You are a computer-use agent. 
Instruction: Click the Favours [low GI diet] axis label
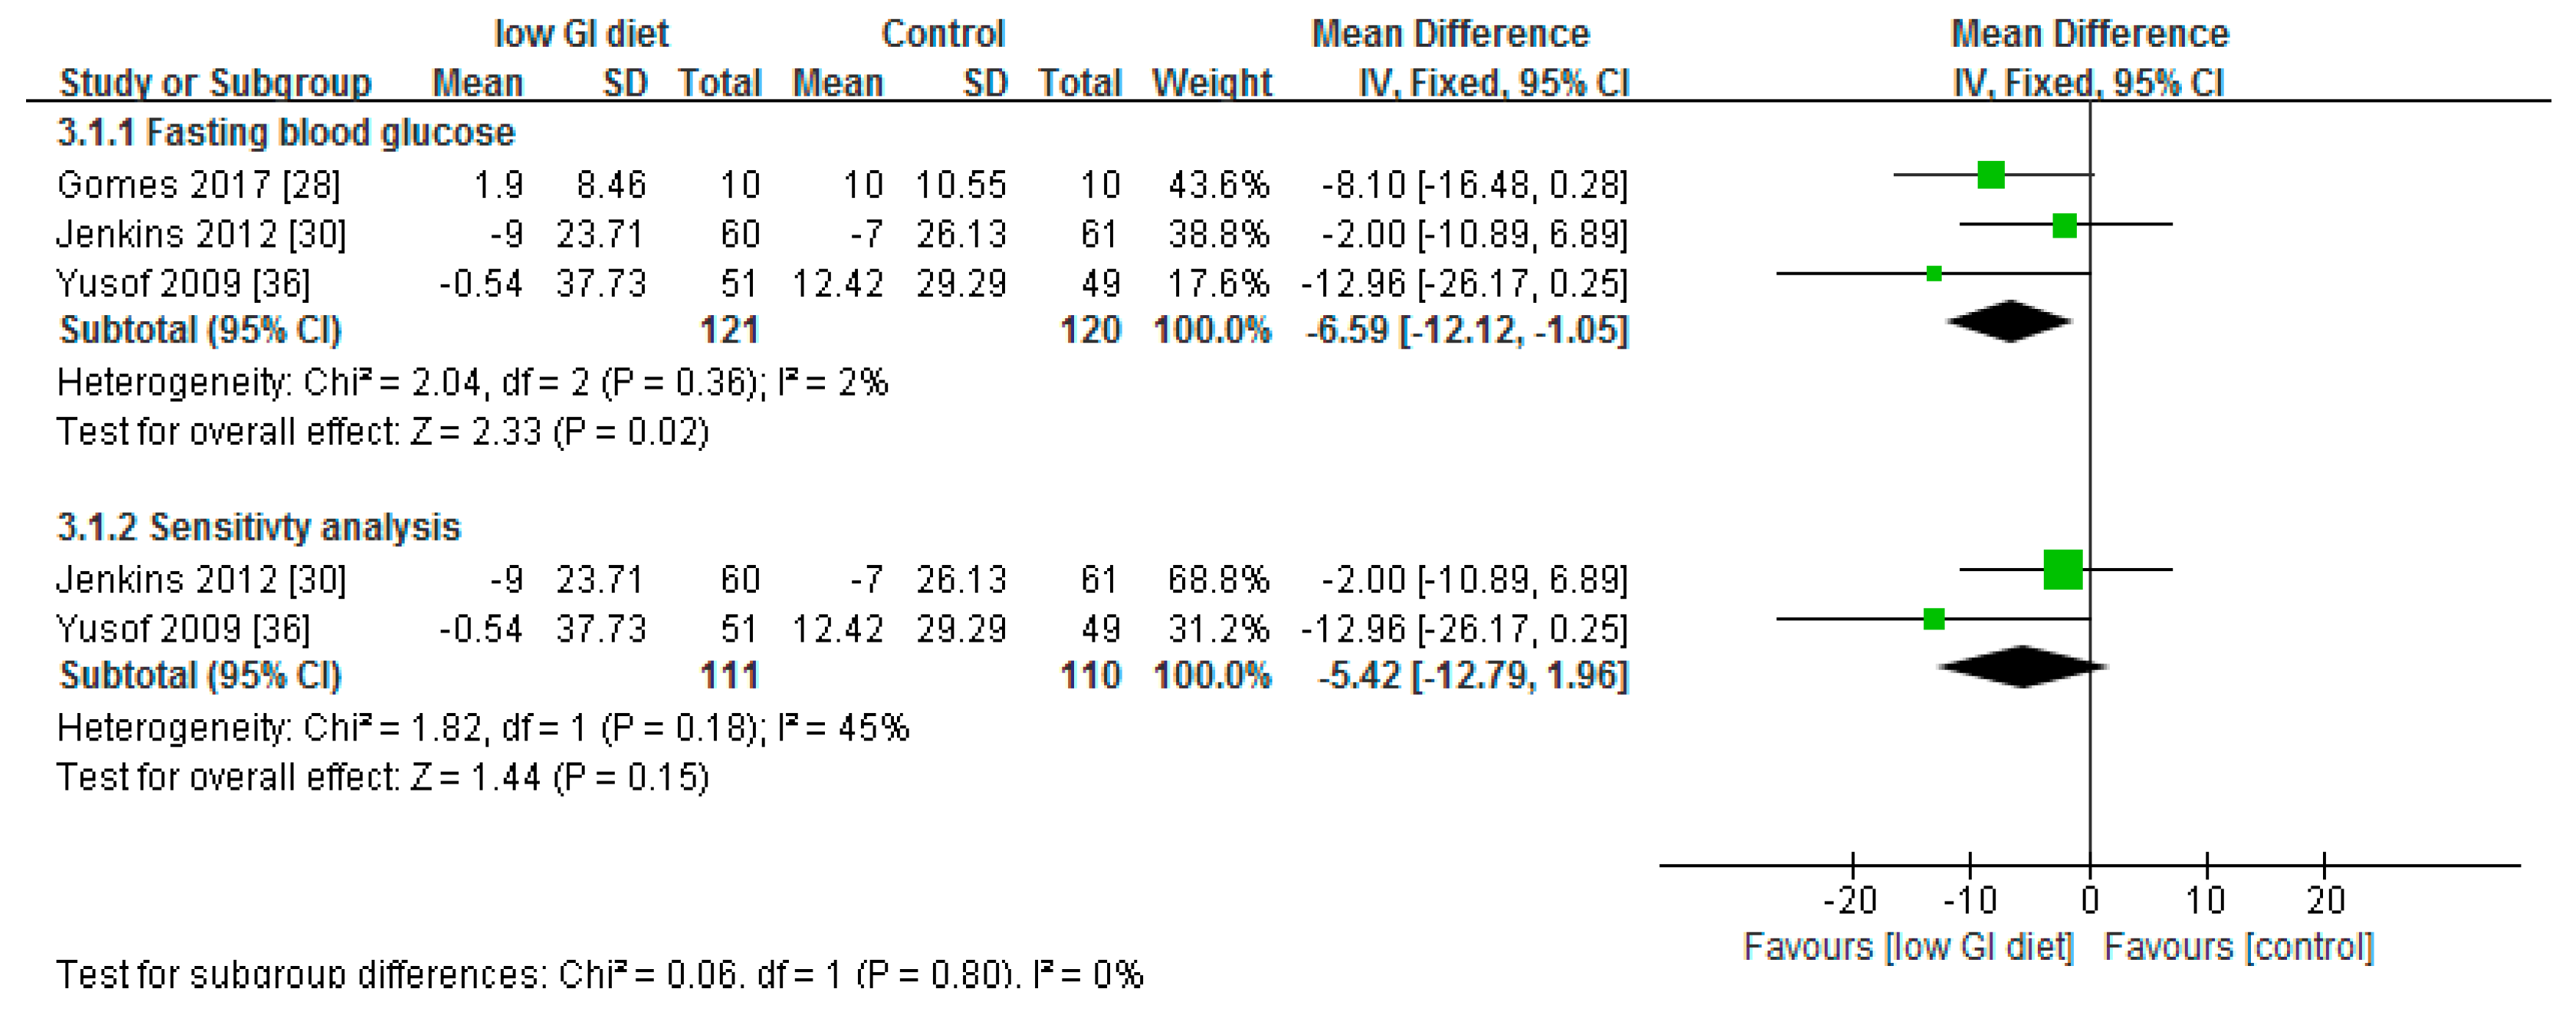[1908, 947]
